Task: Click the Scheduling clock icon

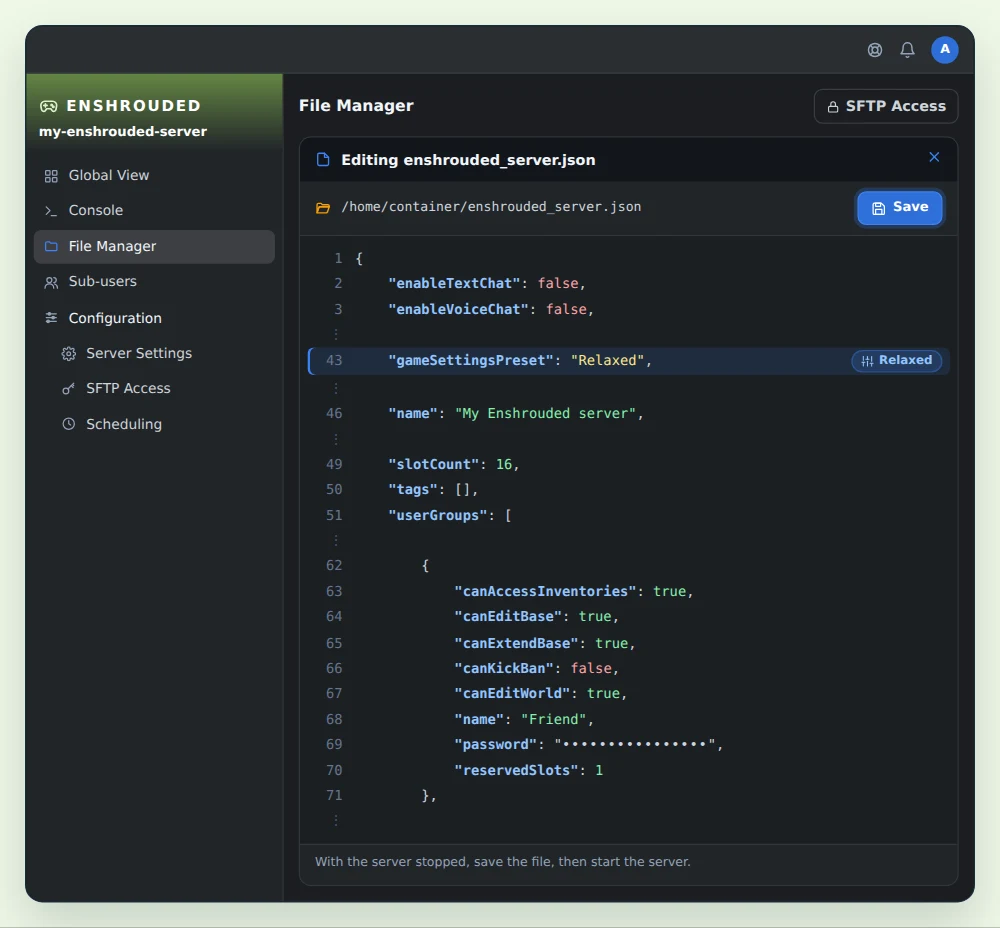Action: pos(69,424)
